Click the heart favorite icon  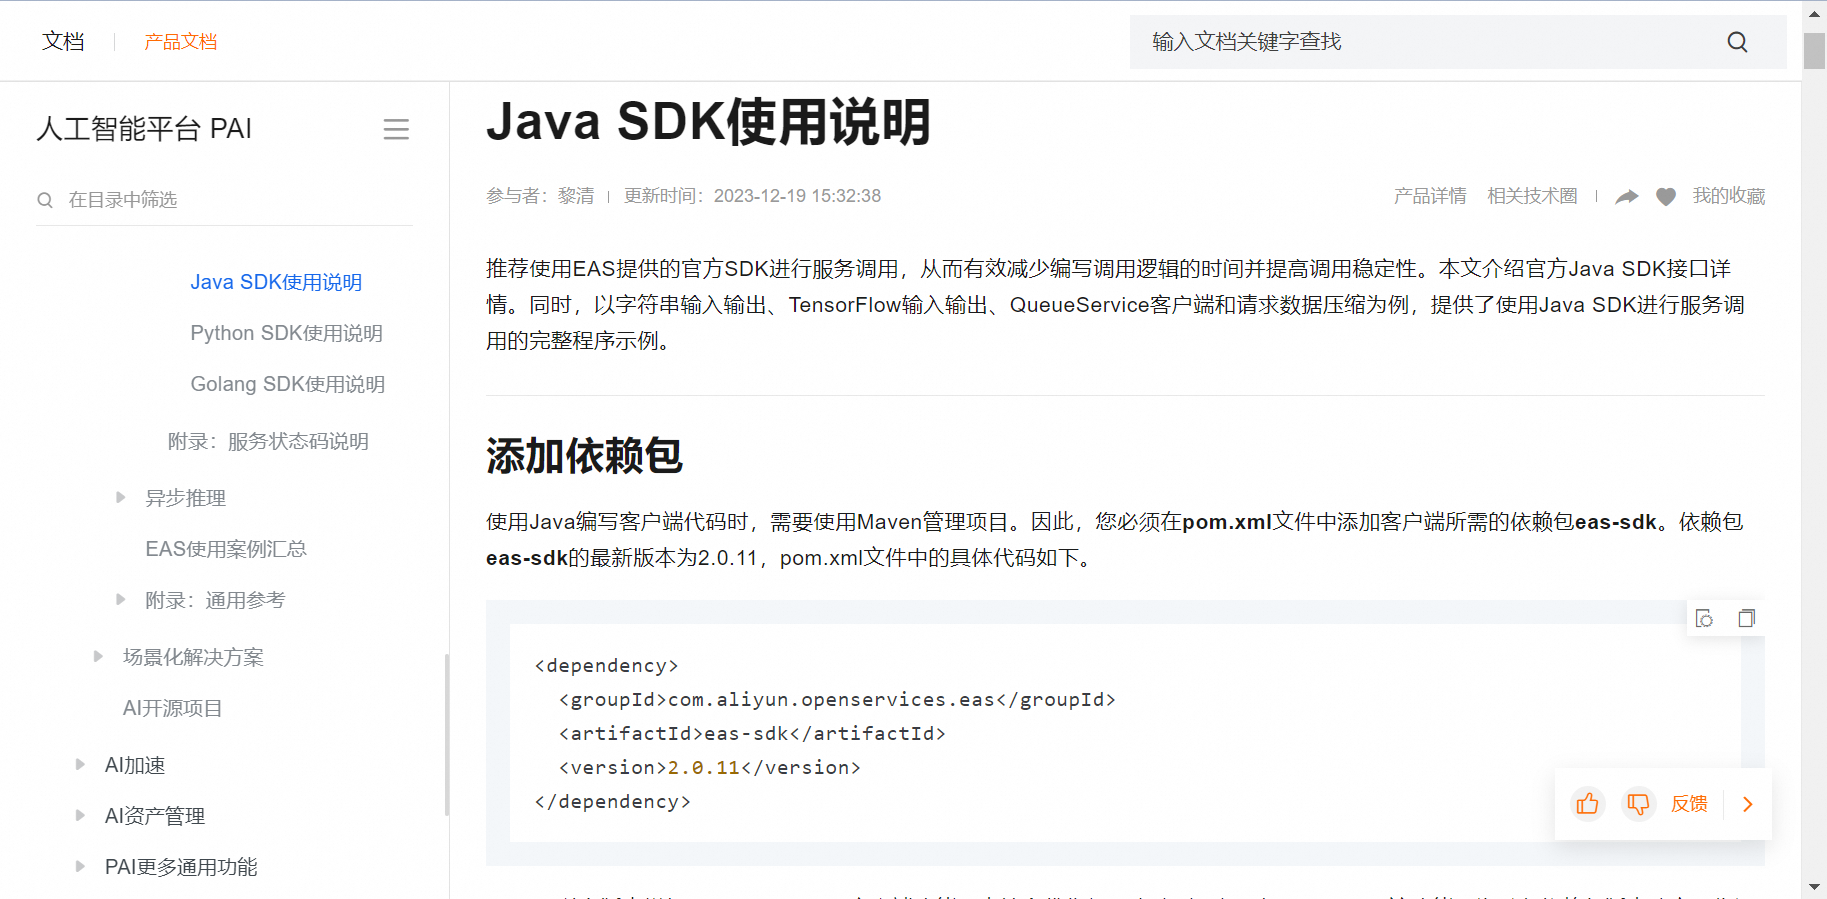(1666, 196)
